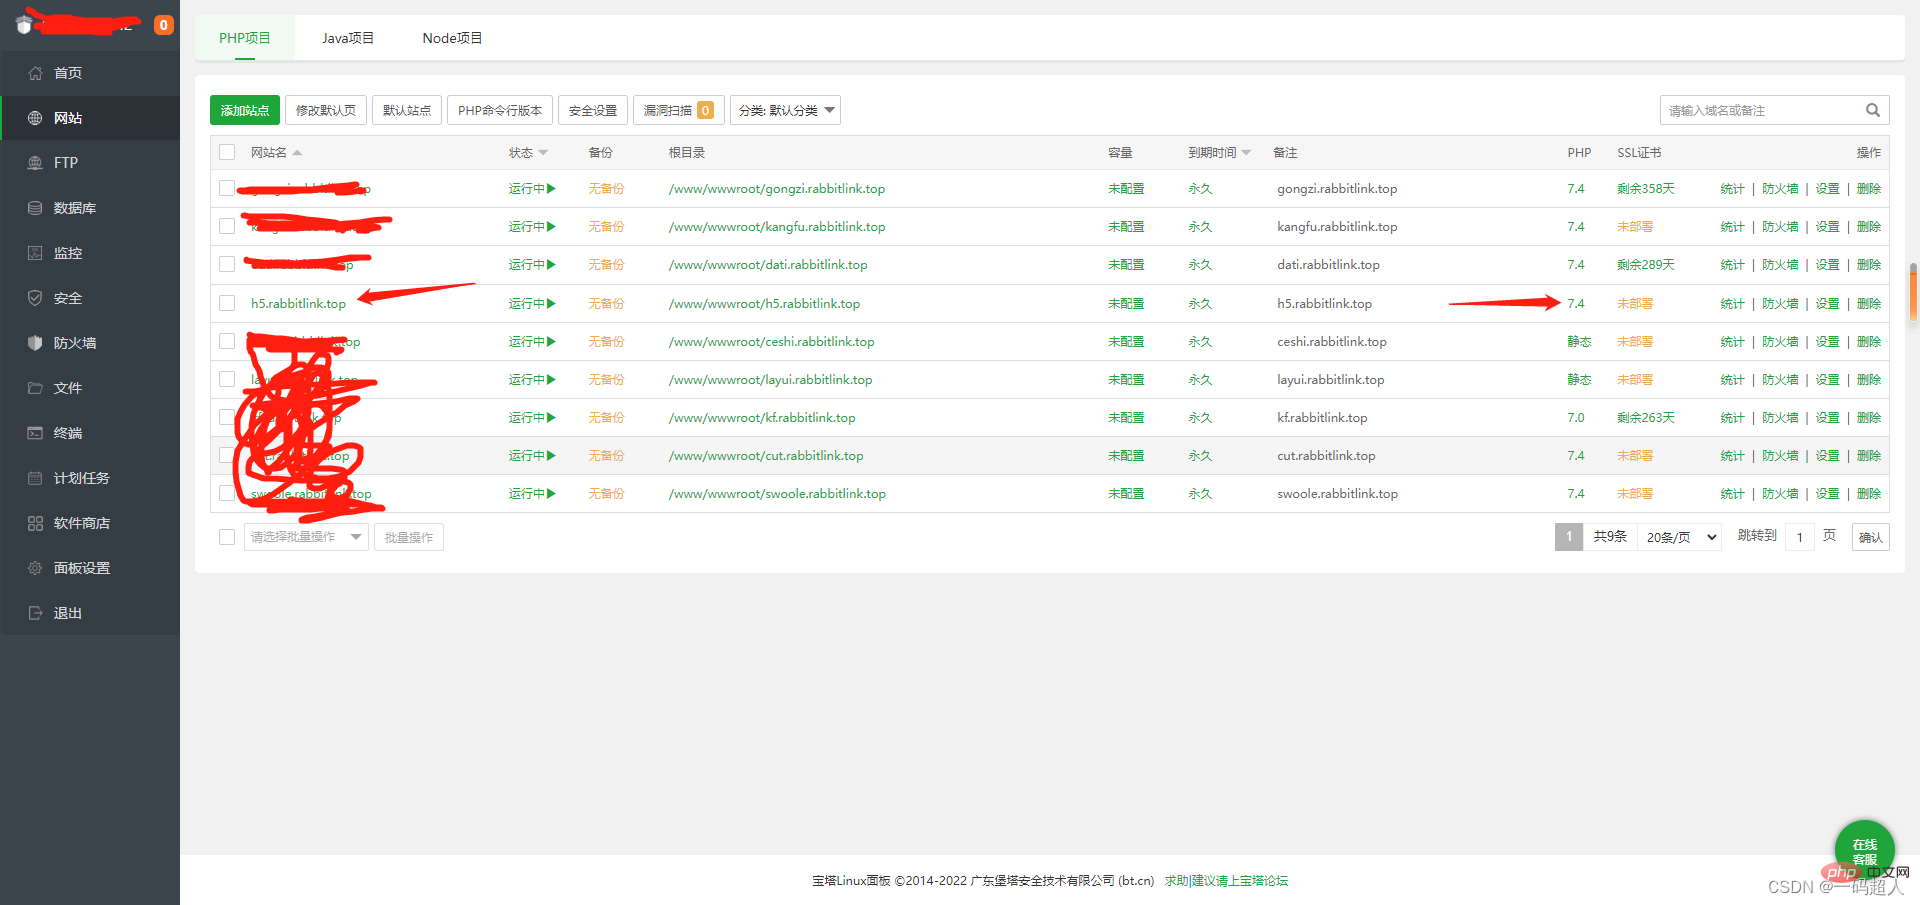Open the h5.rabbitlink.top site link
This screenshot has width=1920, height=905.
[x=298, y=304]
